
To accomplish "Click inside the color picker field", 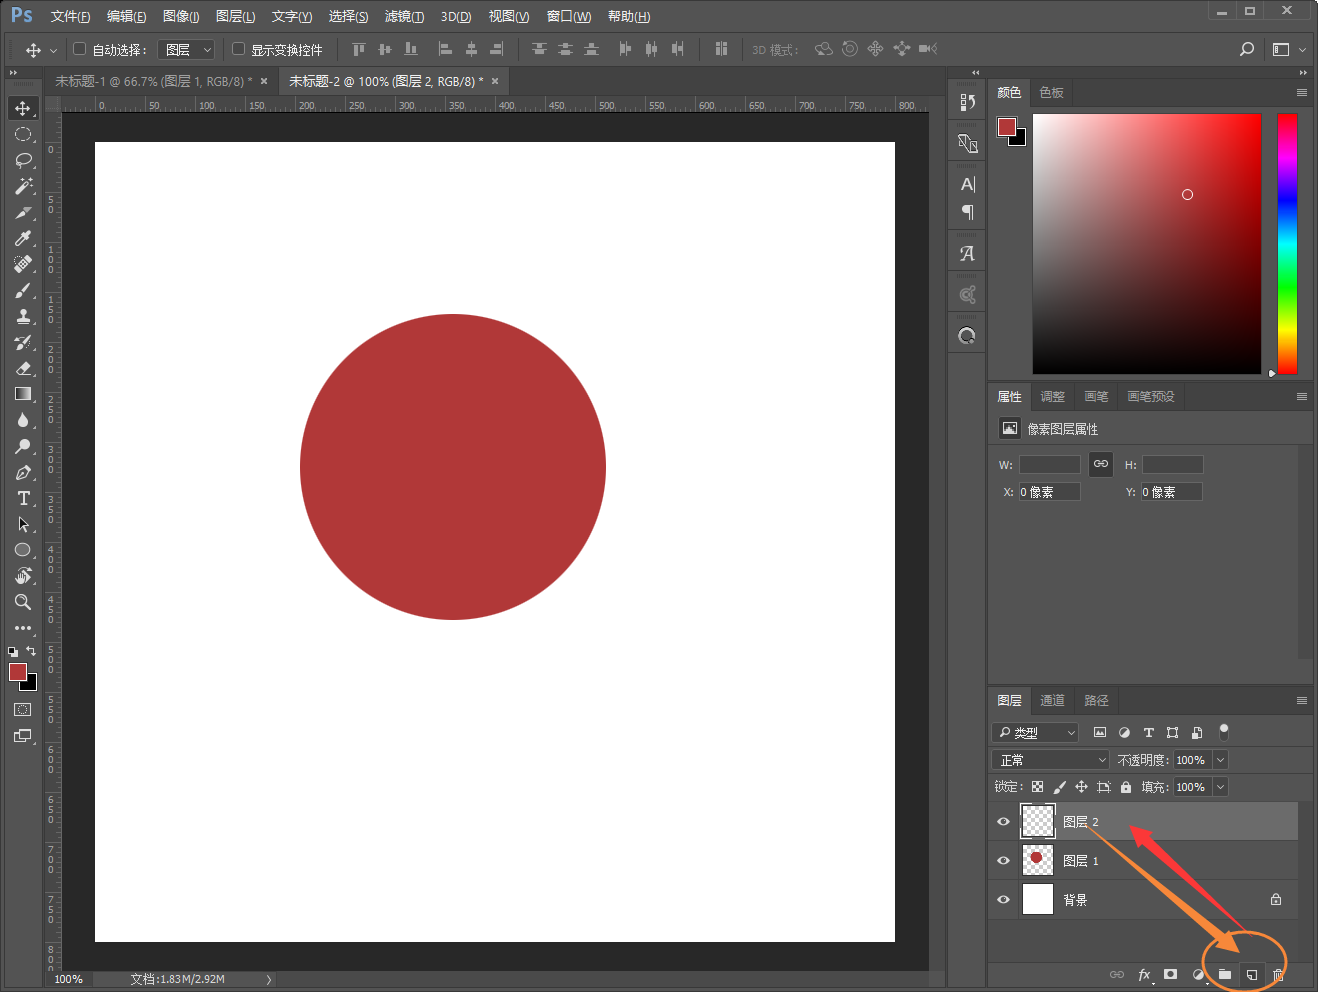I will pyautogui.click(x=1146, y=244).
